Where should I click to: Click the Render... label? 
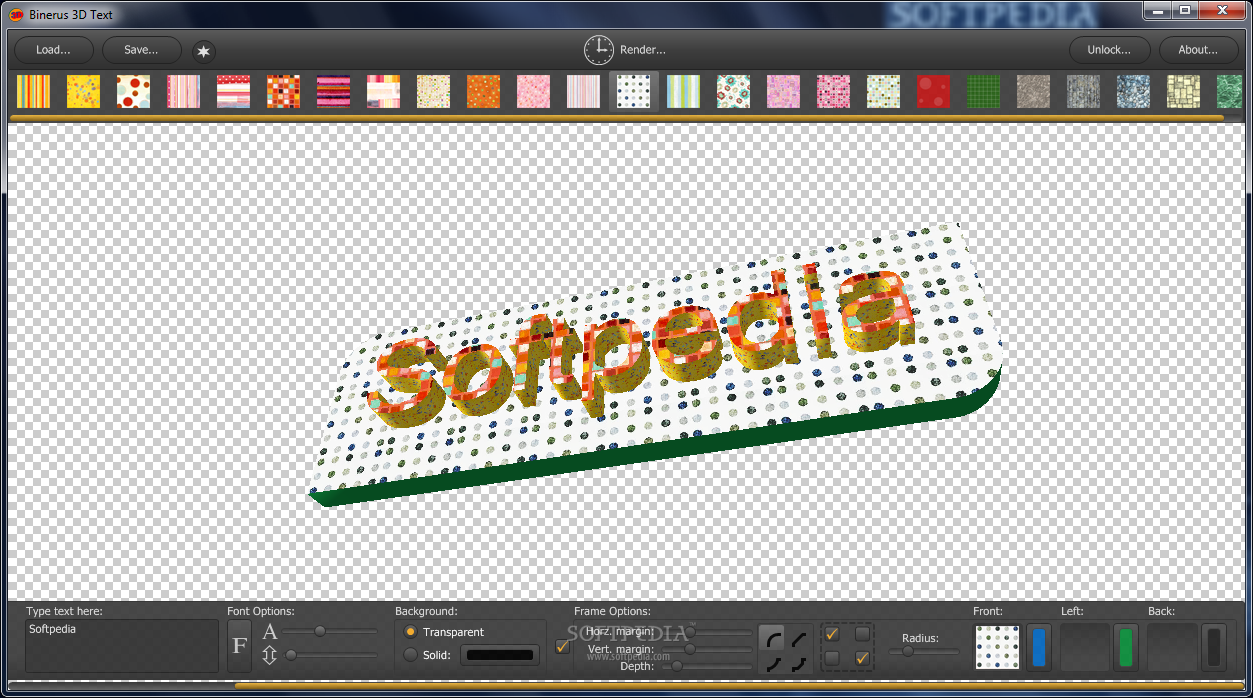coord(643,50)
